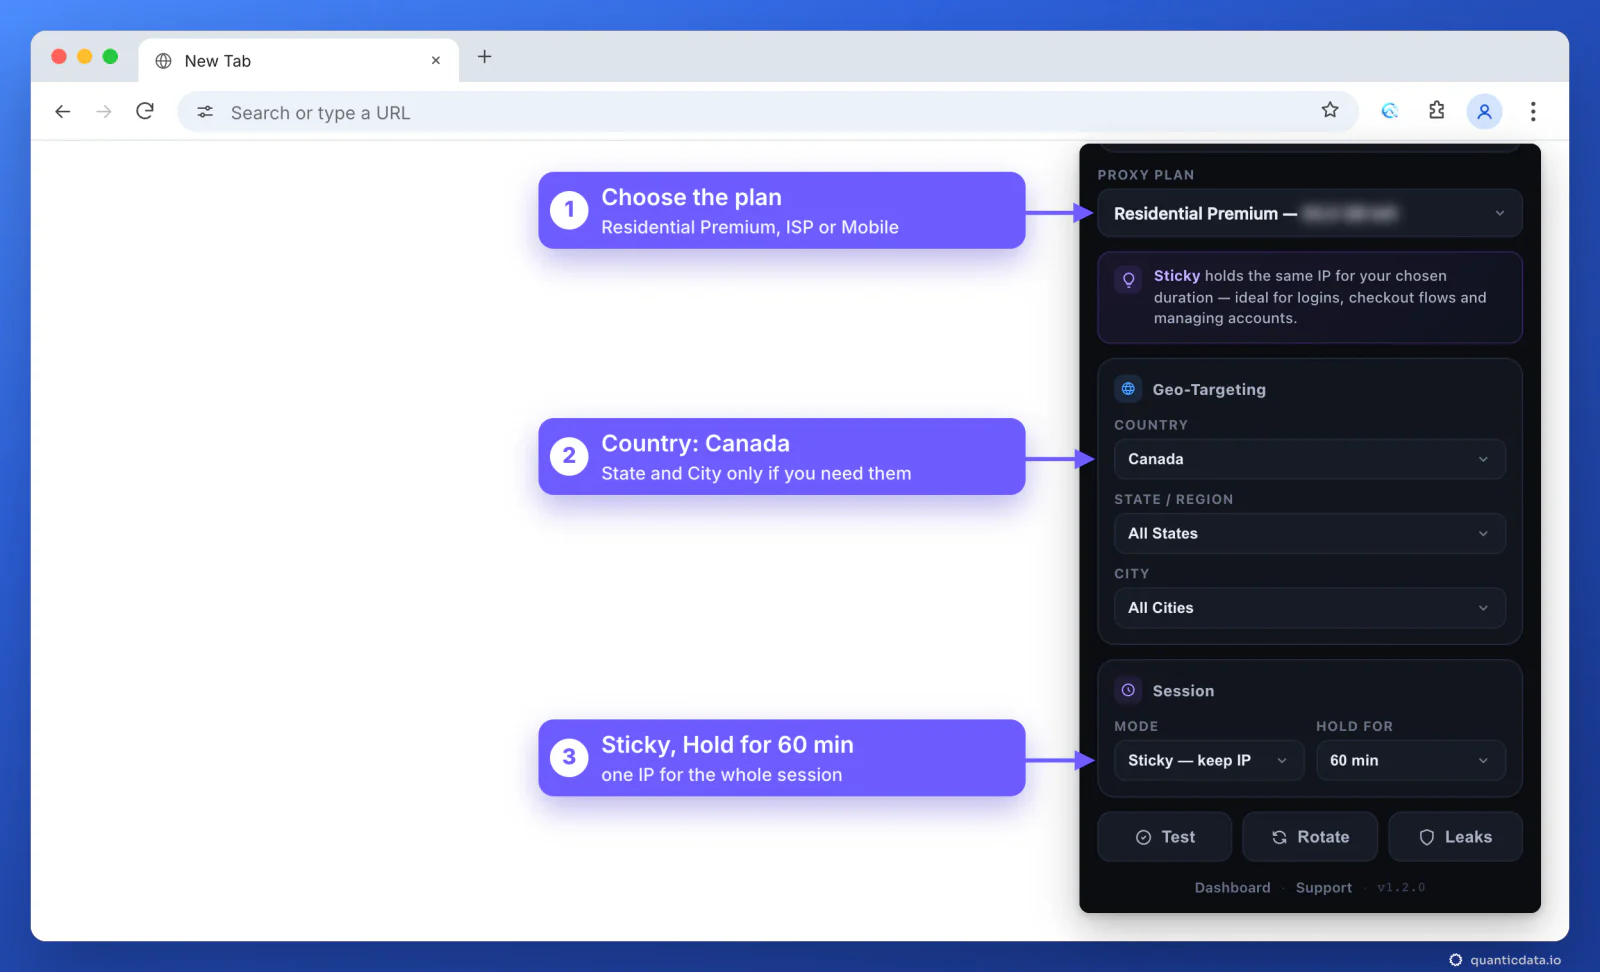Image resolution: width=1600 pixels, height=972 pixels.
Task: Click the Search or type a URL field
Action: [768, 112]
